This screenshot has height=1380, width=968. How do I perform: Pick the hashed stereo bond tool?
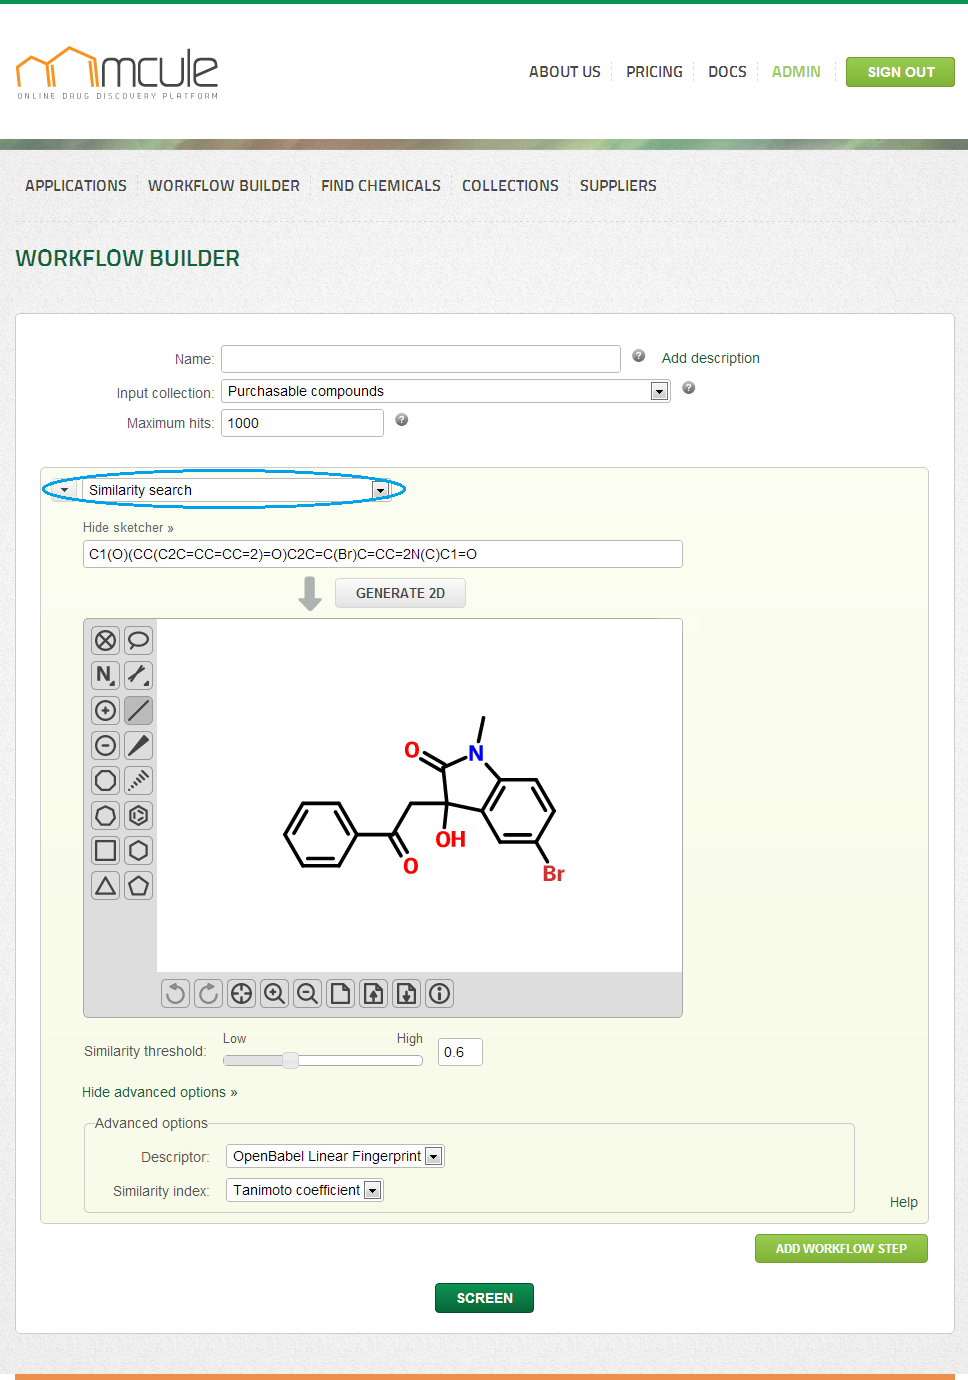[x=139, y=780]
